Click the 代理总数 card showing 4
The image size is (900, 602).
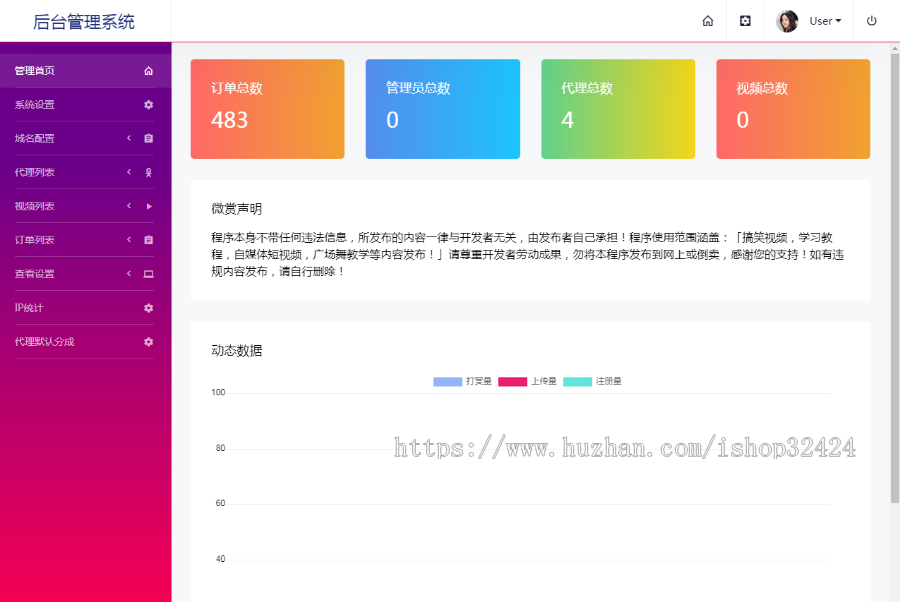point(618,108)
